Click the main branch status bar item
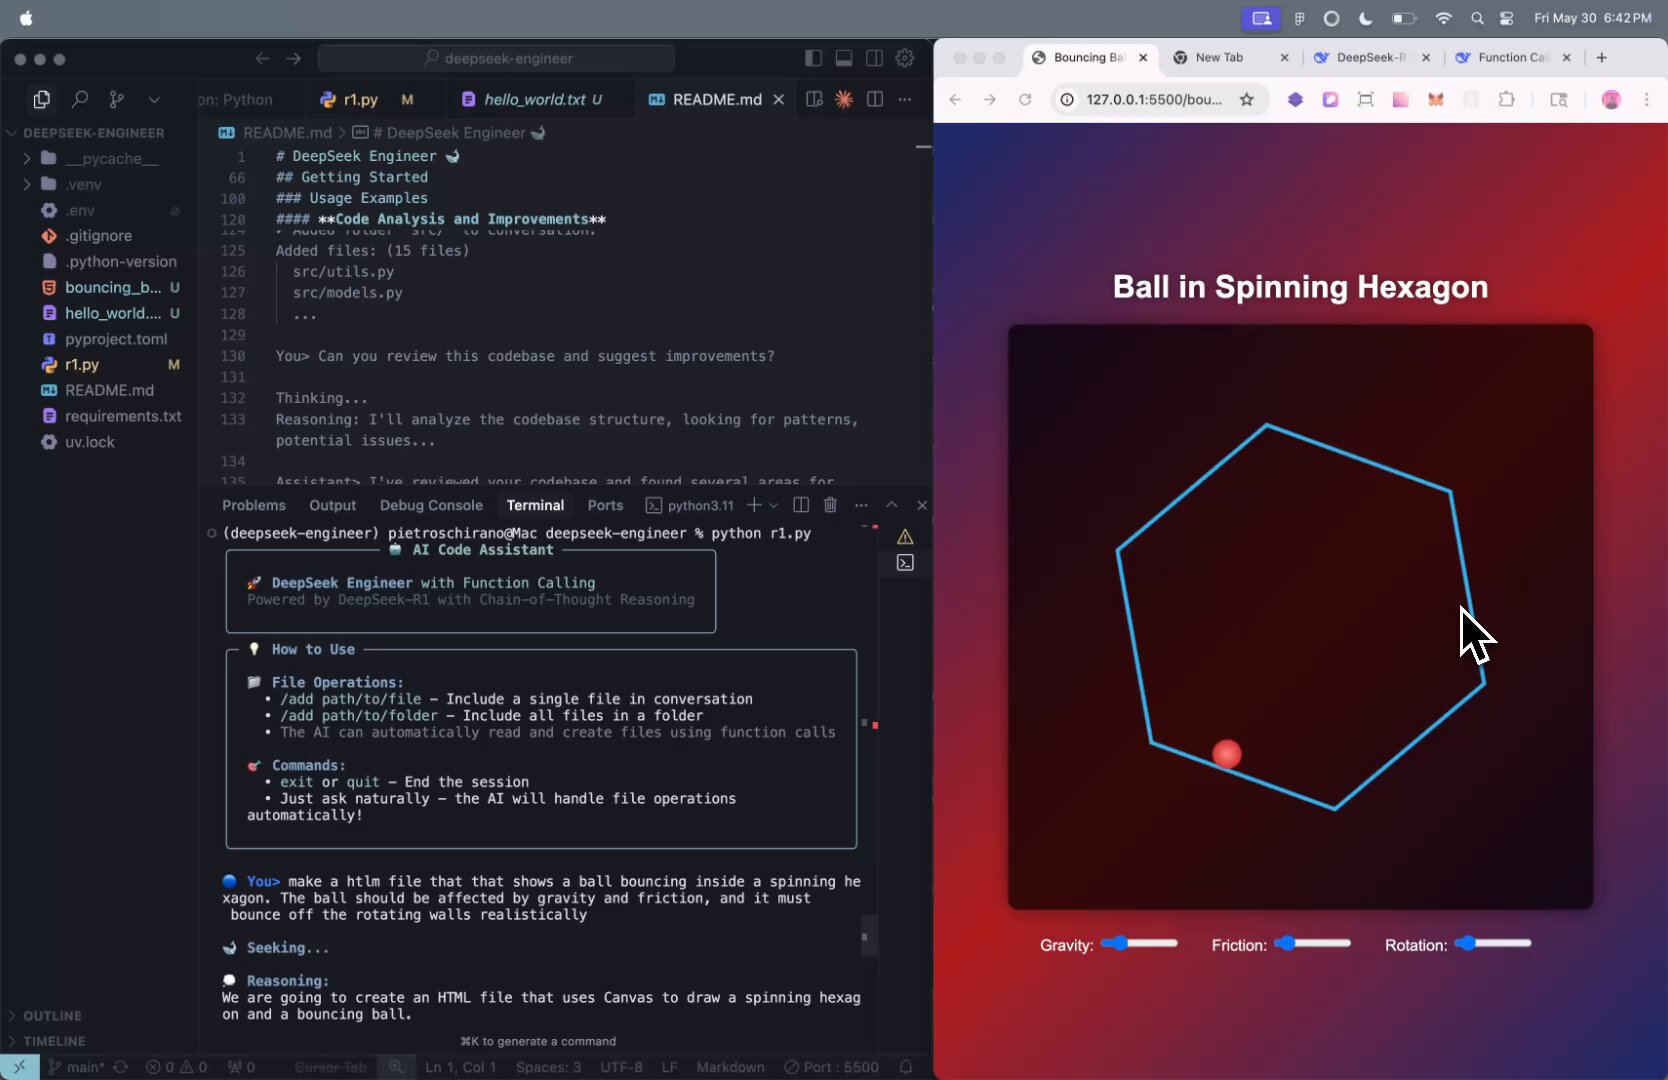 tap(77, 1067)
